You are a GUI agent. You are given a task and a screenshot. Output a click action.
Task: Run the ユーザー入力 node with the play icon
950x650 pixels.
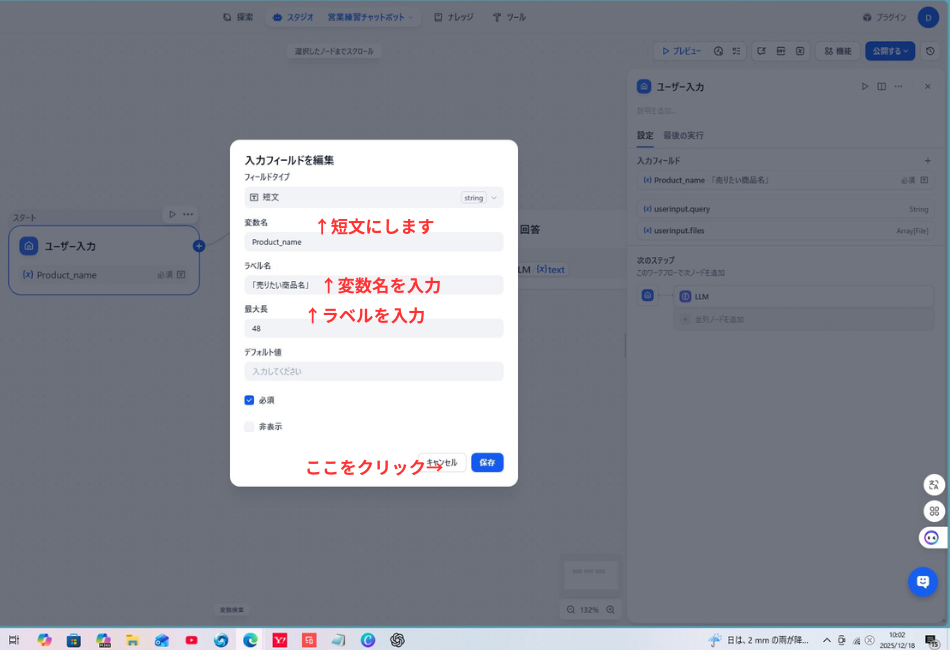tap(865, 86)
